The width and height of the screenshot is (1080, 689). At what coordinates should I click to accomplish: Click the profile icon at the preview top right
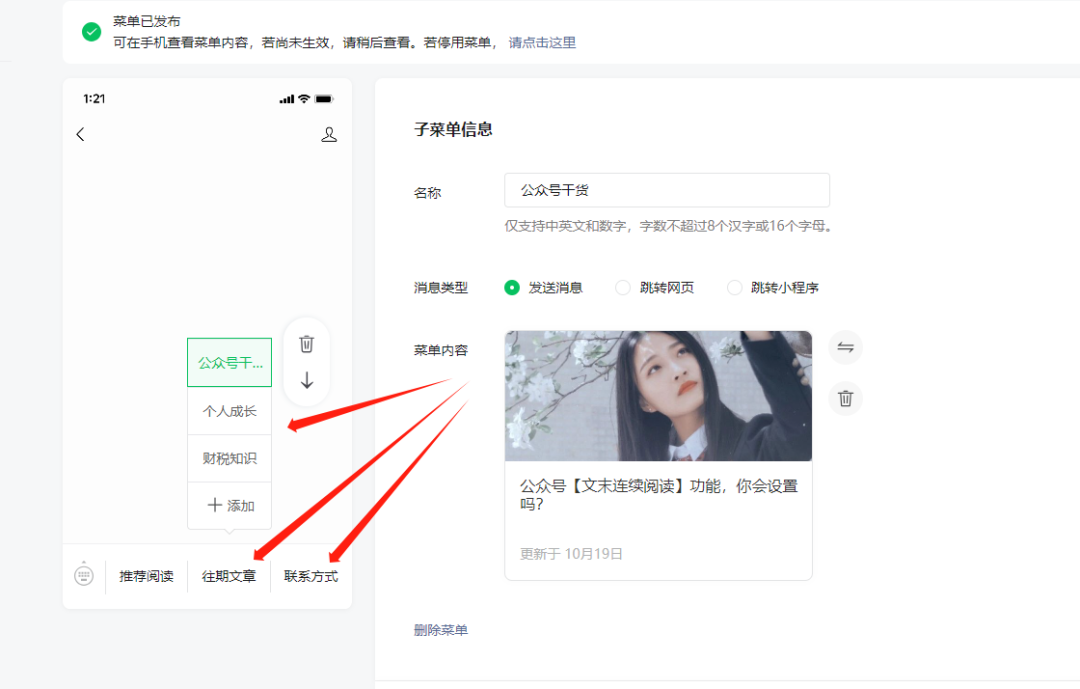(329, 133)
